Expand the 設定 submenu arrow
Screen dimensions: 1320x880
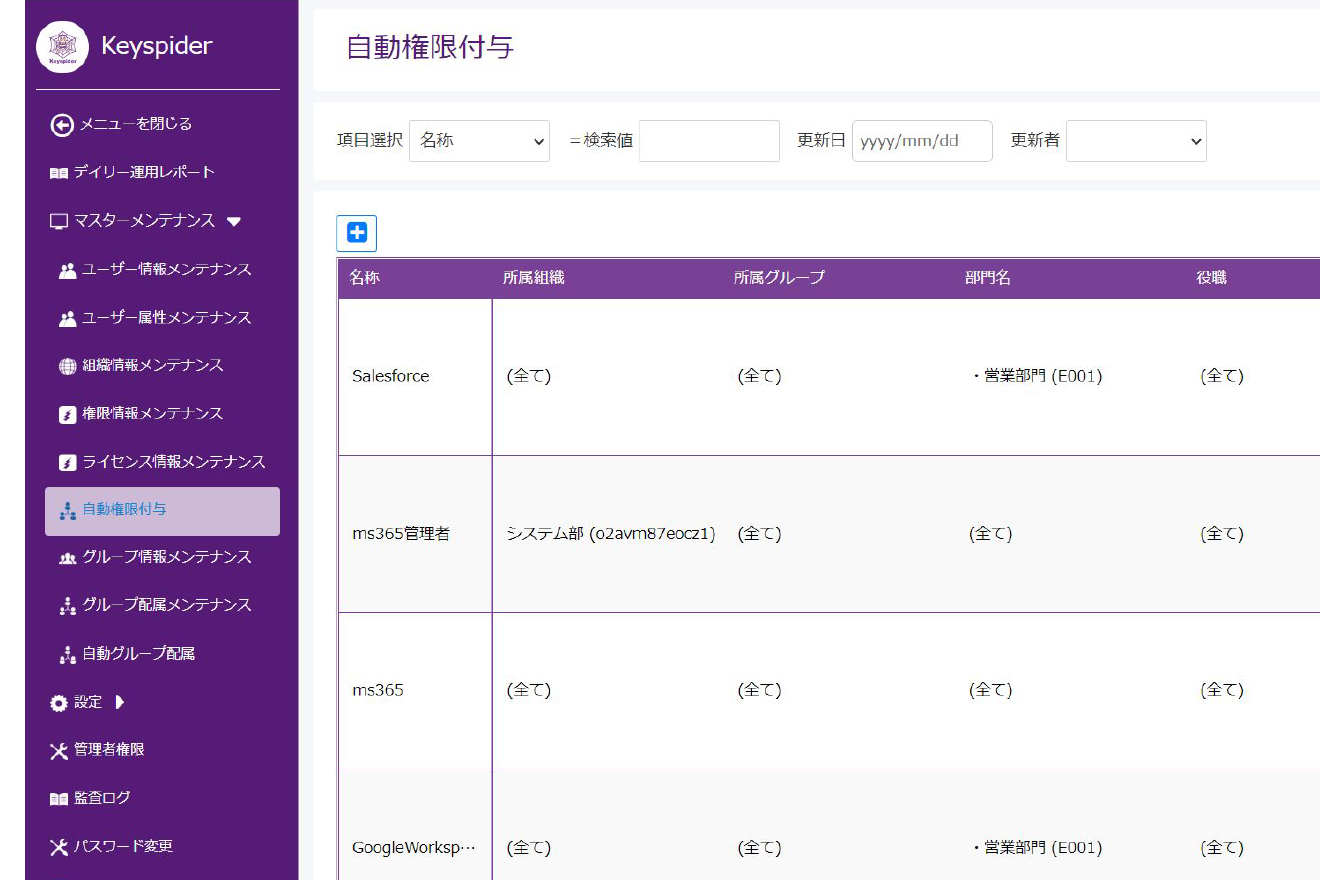(x=120, y=702)
